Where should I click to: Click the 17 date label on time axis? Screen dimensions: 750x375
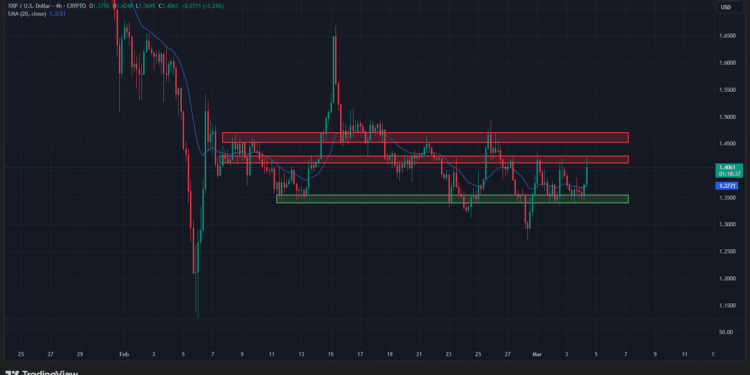point(360,354)
